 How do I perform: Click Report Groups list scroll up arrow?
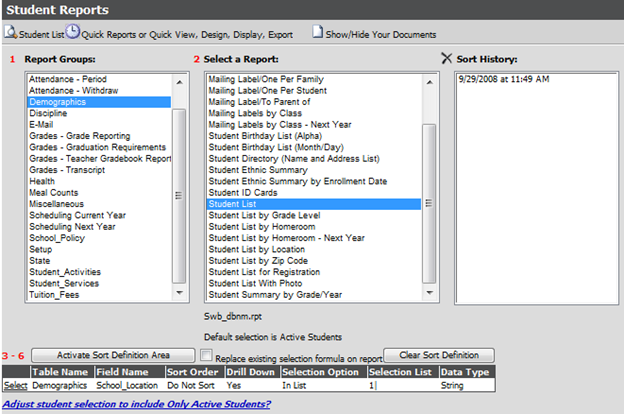pos(179,82)
